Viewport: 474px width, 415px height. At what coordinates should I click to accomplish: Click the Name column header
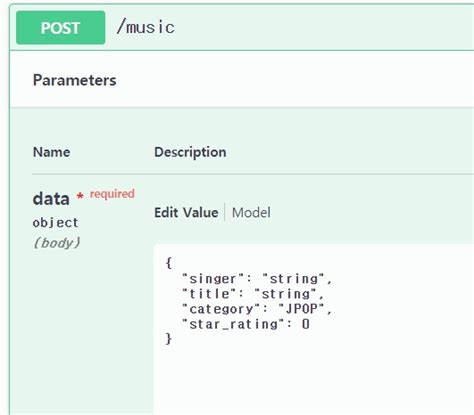(x=52, y=152)
